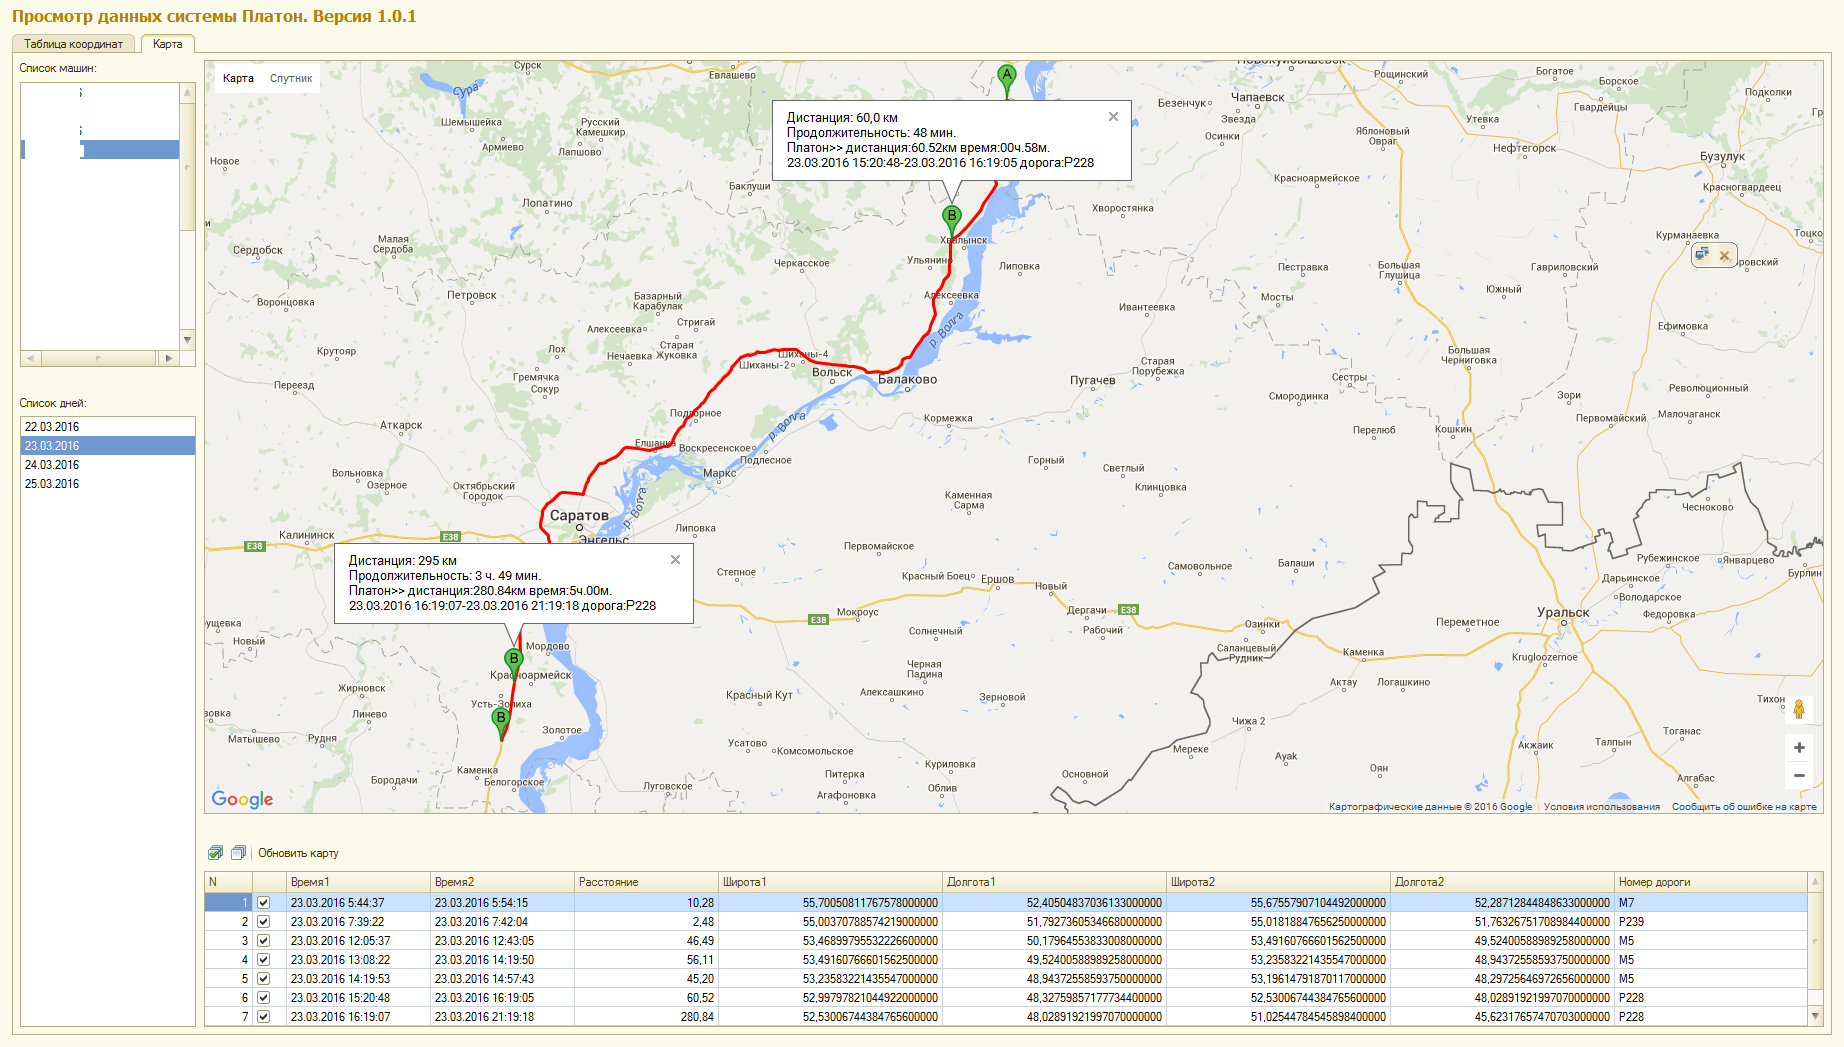The height and width of the screenshot is (1047, 1844).
Task: Uncheck the checkbox in row 2
Action: point(264,922)
